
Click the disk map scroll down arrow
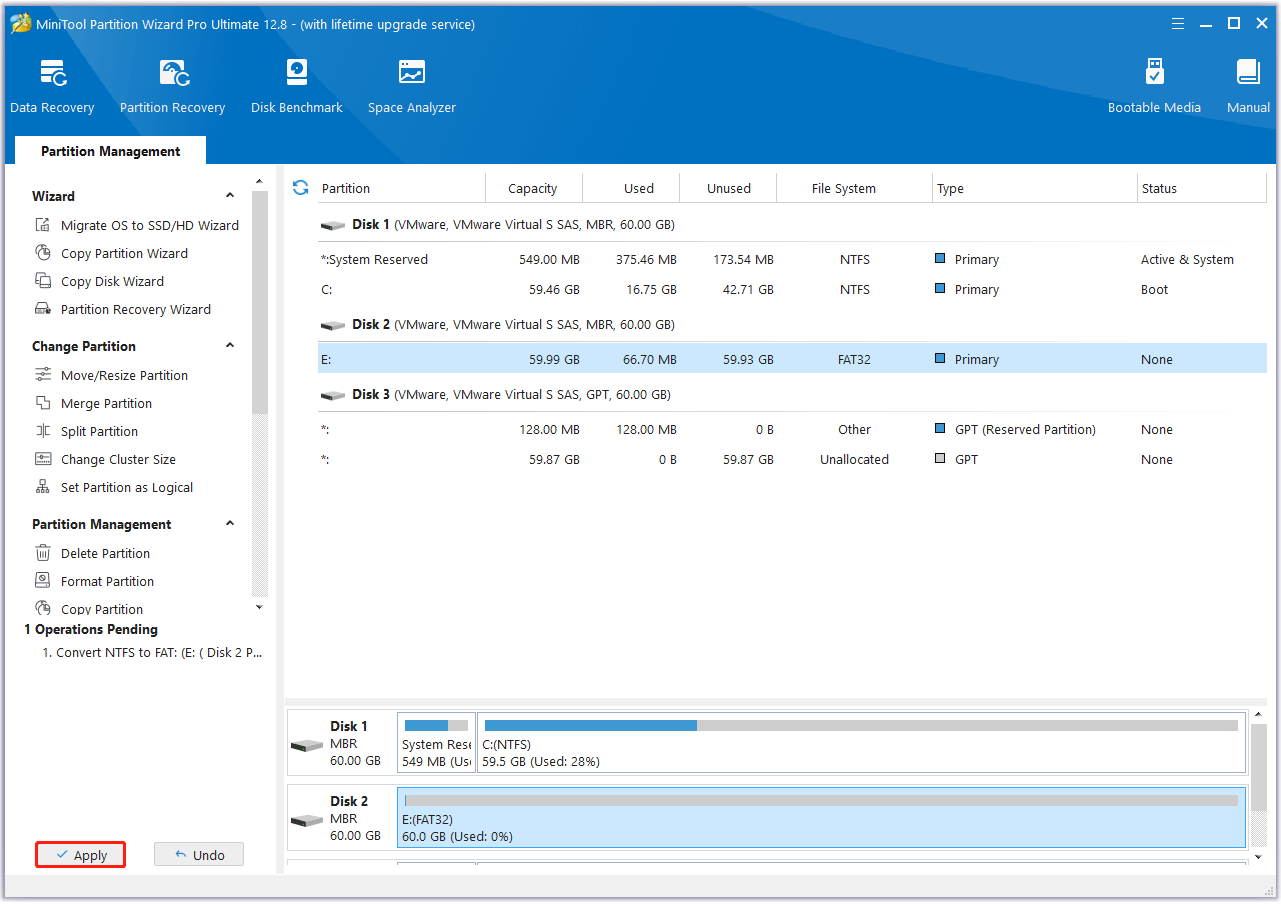(x=1258, y=857)
